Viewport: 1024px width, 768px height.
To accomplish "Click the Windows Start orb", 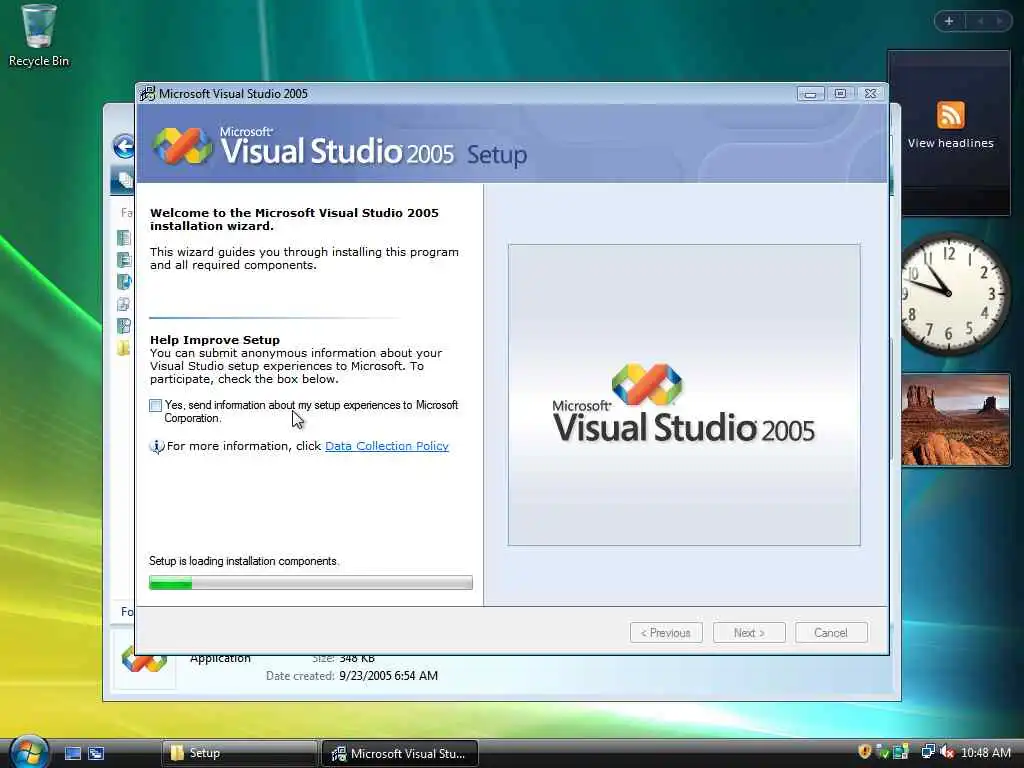I will point(29,751).
